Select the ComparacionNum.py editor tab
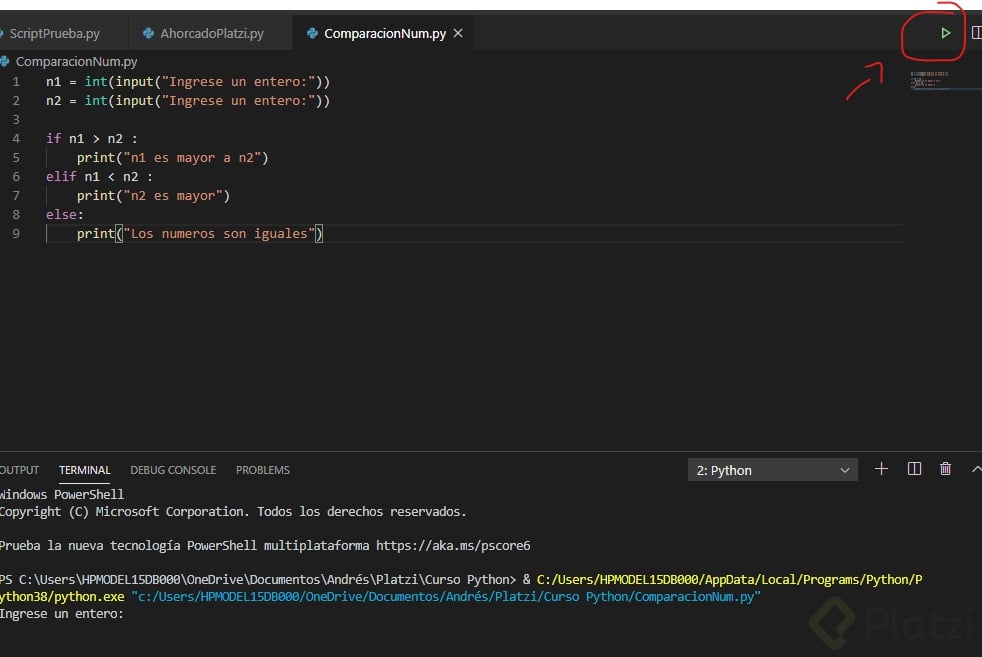The height and width of the screenshot is (657, 982). point(385,33)
